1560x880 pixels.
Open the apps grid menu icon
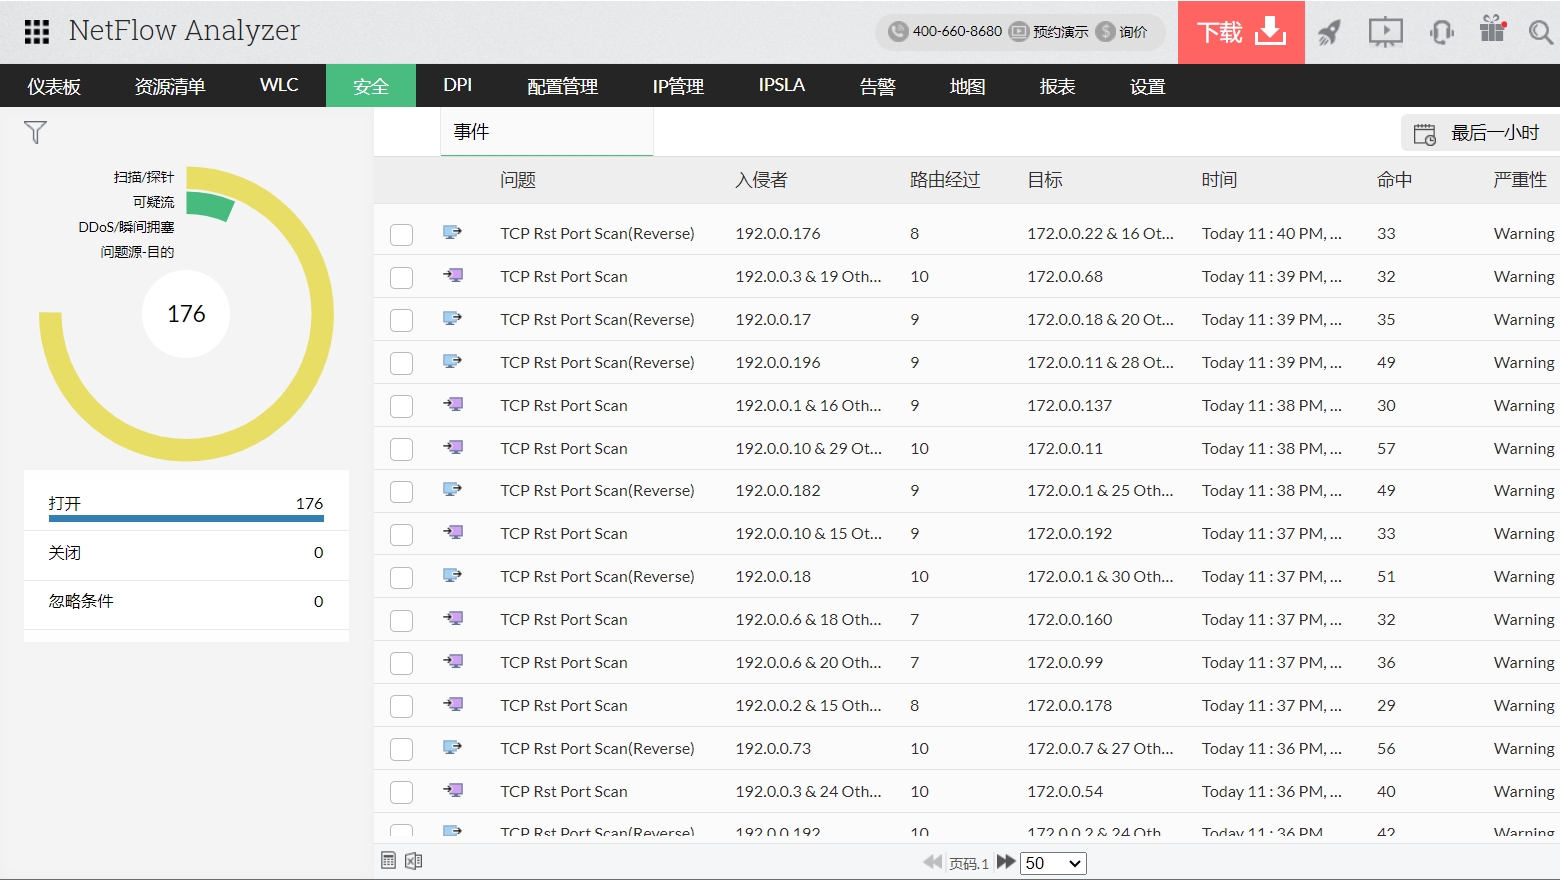click(x=37, y=32)
